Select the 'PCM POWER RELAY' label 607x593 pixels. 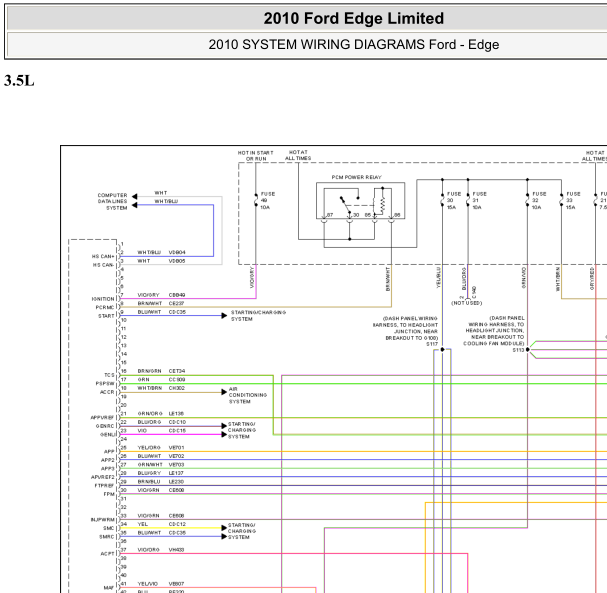coord(357,177)
